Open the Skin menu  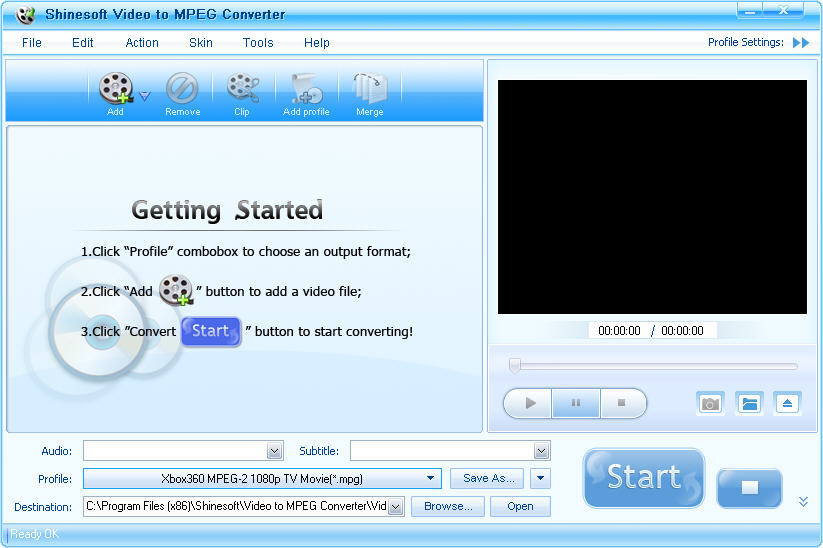pos(200,43)
